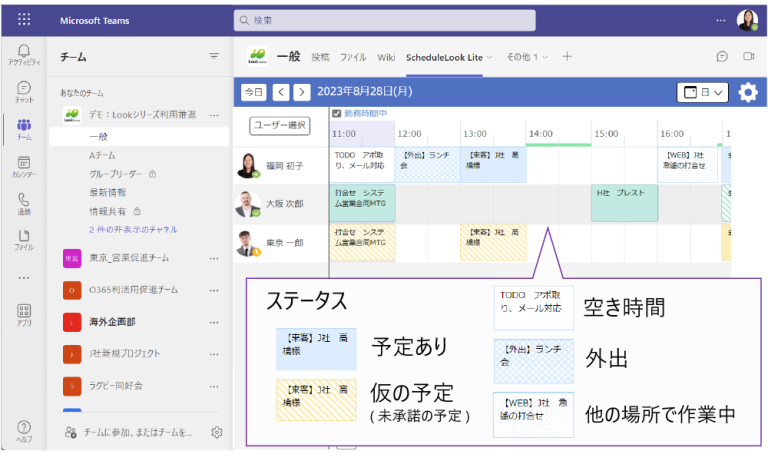Open Files in the left rail
The image size is (768, 461).
pos(24,239)
